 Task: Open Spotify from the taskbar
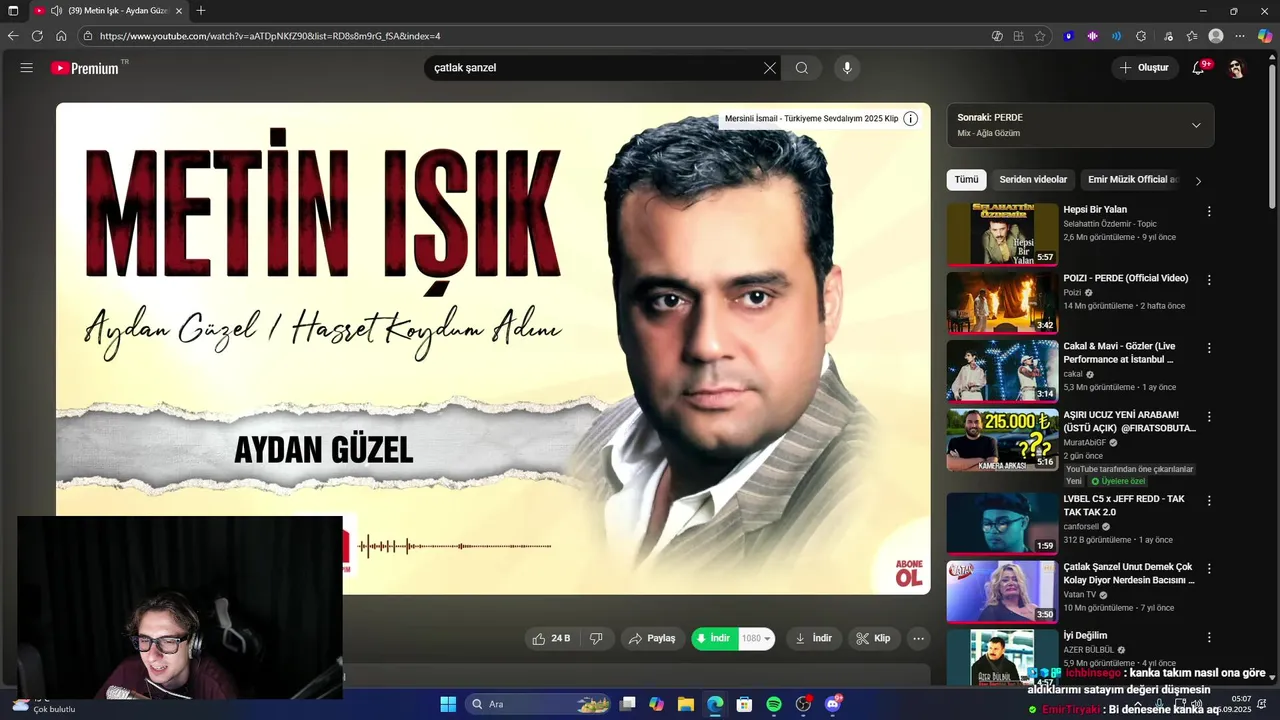point(774,704)
